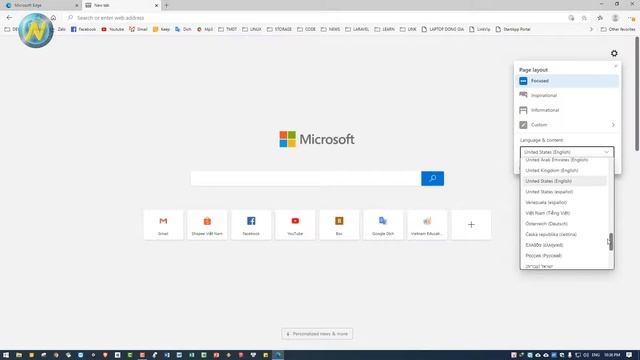Open Other favorites folder

(x=618, y=29)
